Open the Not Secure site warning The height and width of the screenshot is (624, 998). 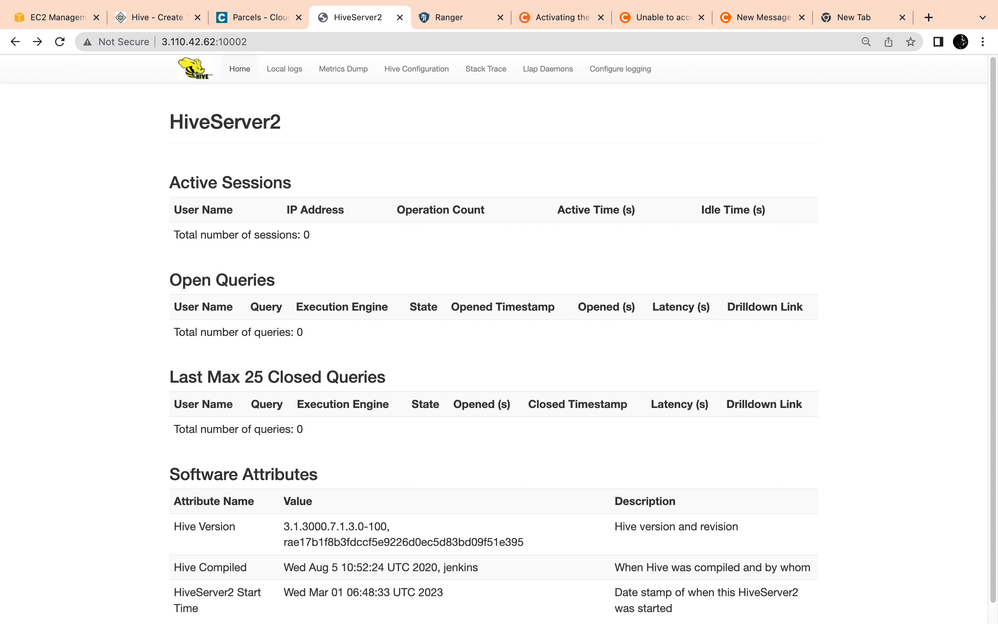pyautogui.click(x=116, y=41)
